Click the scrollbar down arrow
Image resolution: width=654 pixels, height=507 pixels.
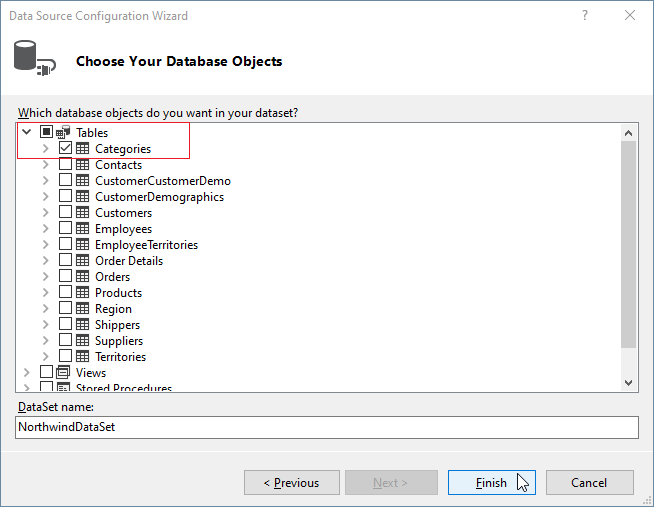629,382
